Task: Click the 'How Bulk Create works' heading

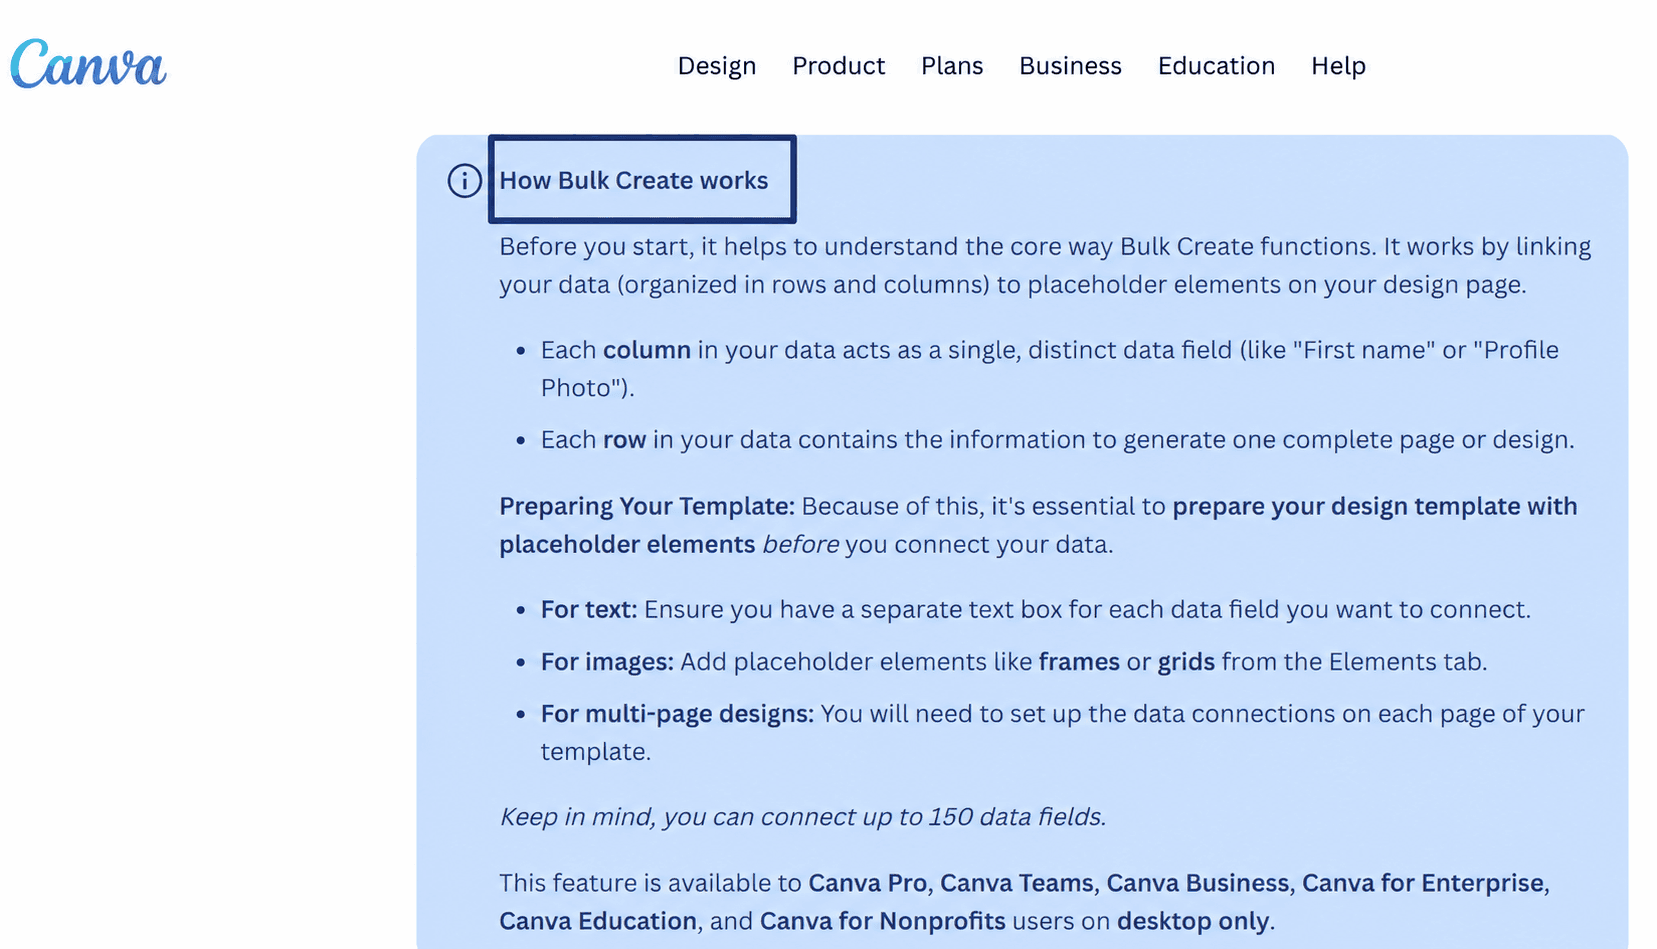Action: pyautogui.click(x=634, y=181)
